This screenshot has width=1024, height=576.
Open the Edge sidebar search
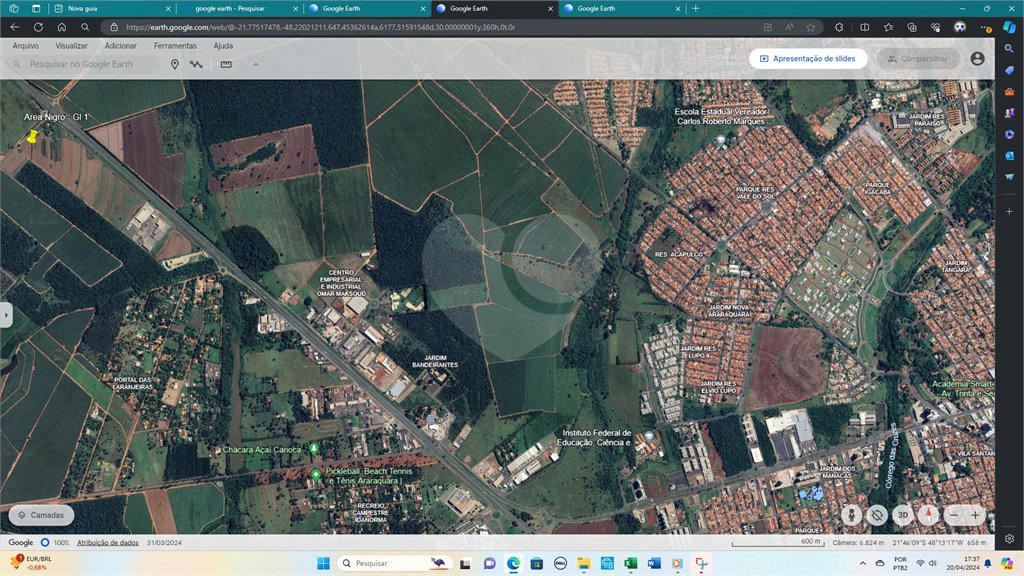pyautogui.click(x=1010, y=48)
